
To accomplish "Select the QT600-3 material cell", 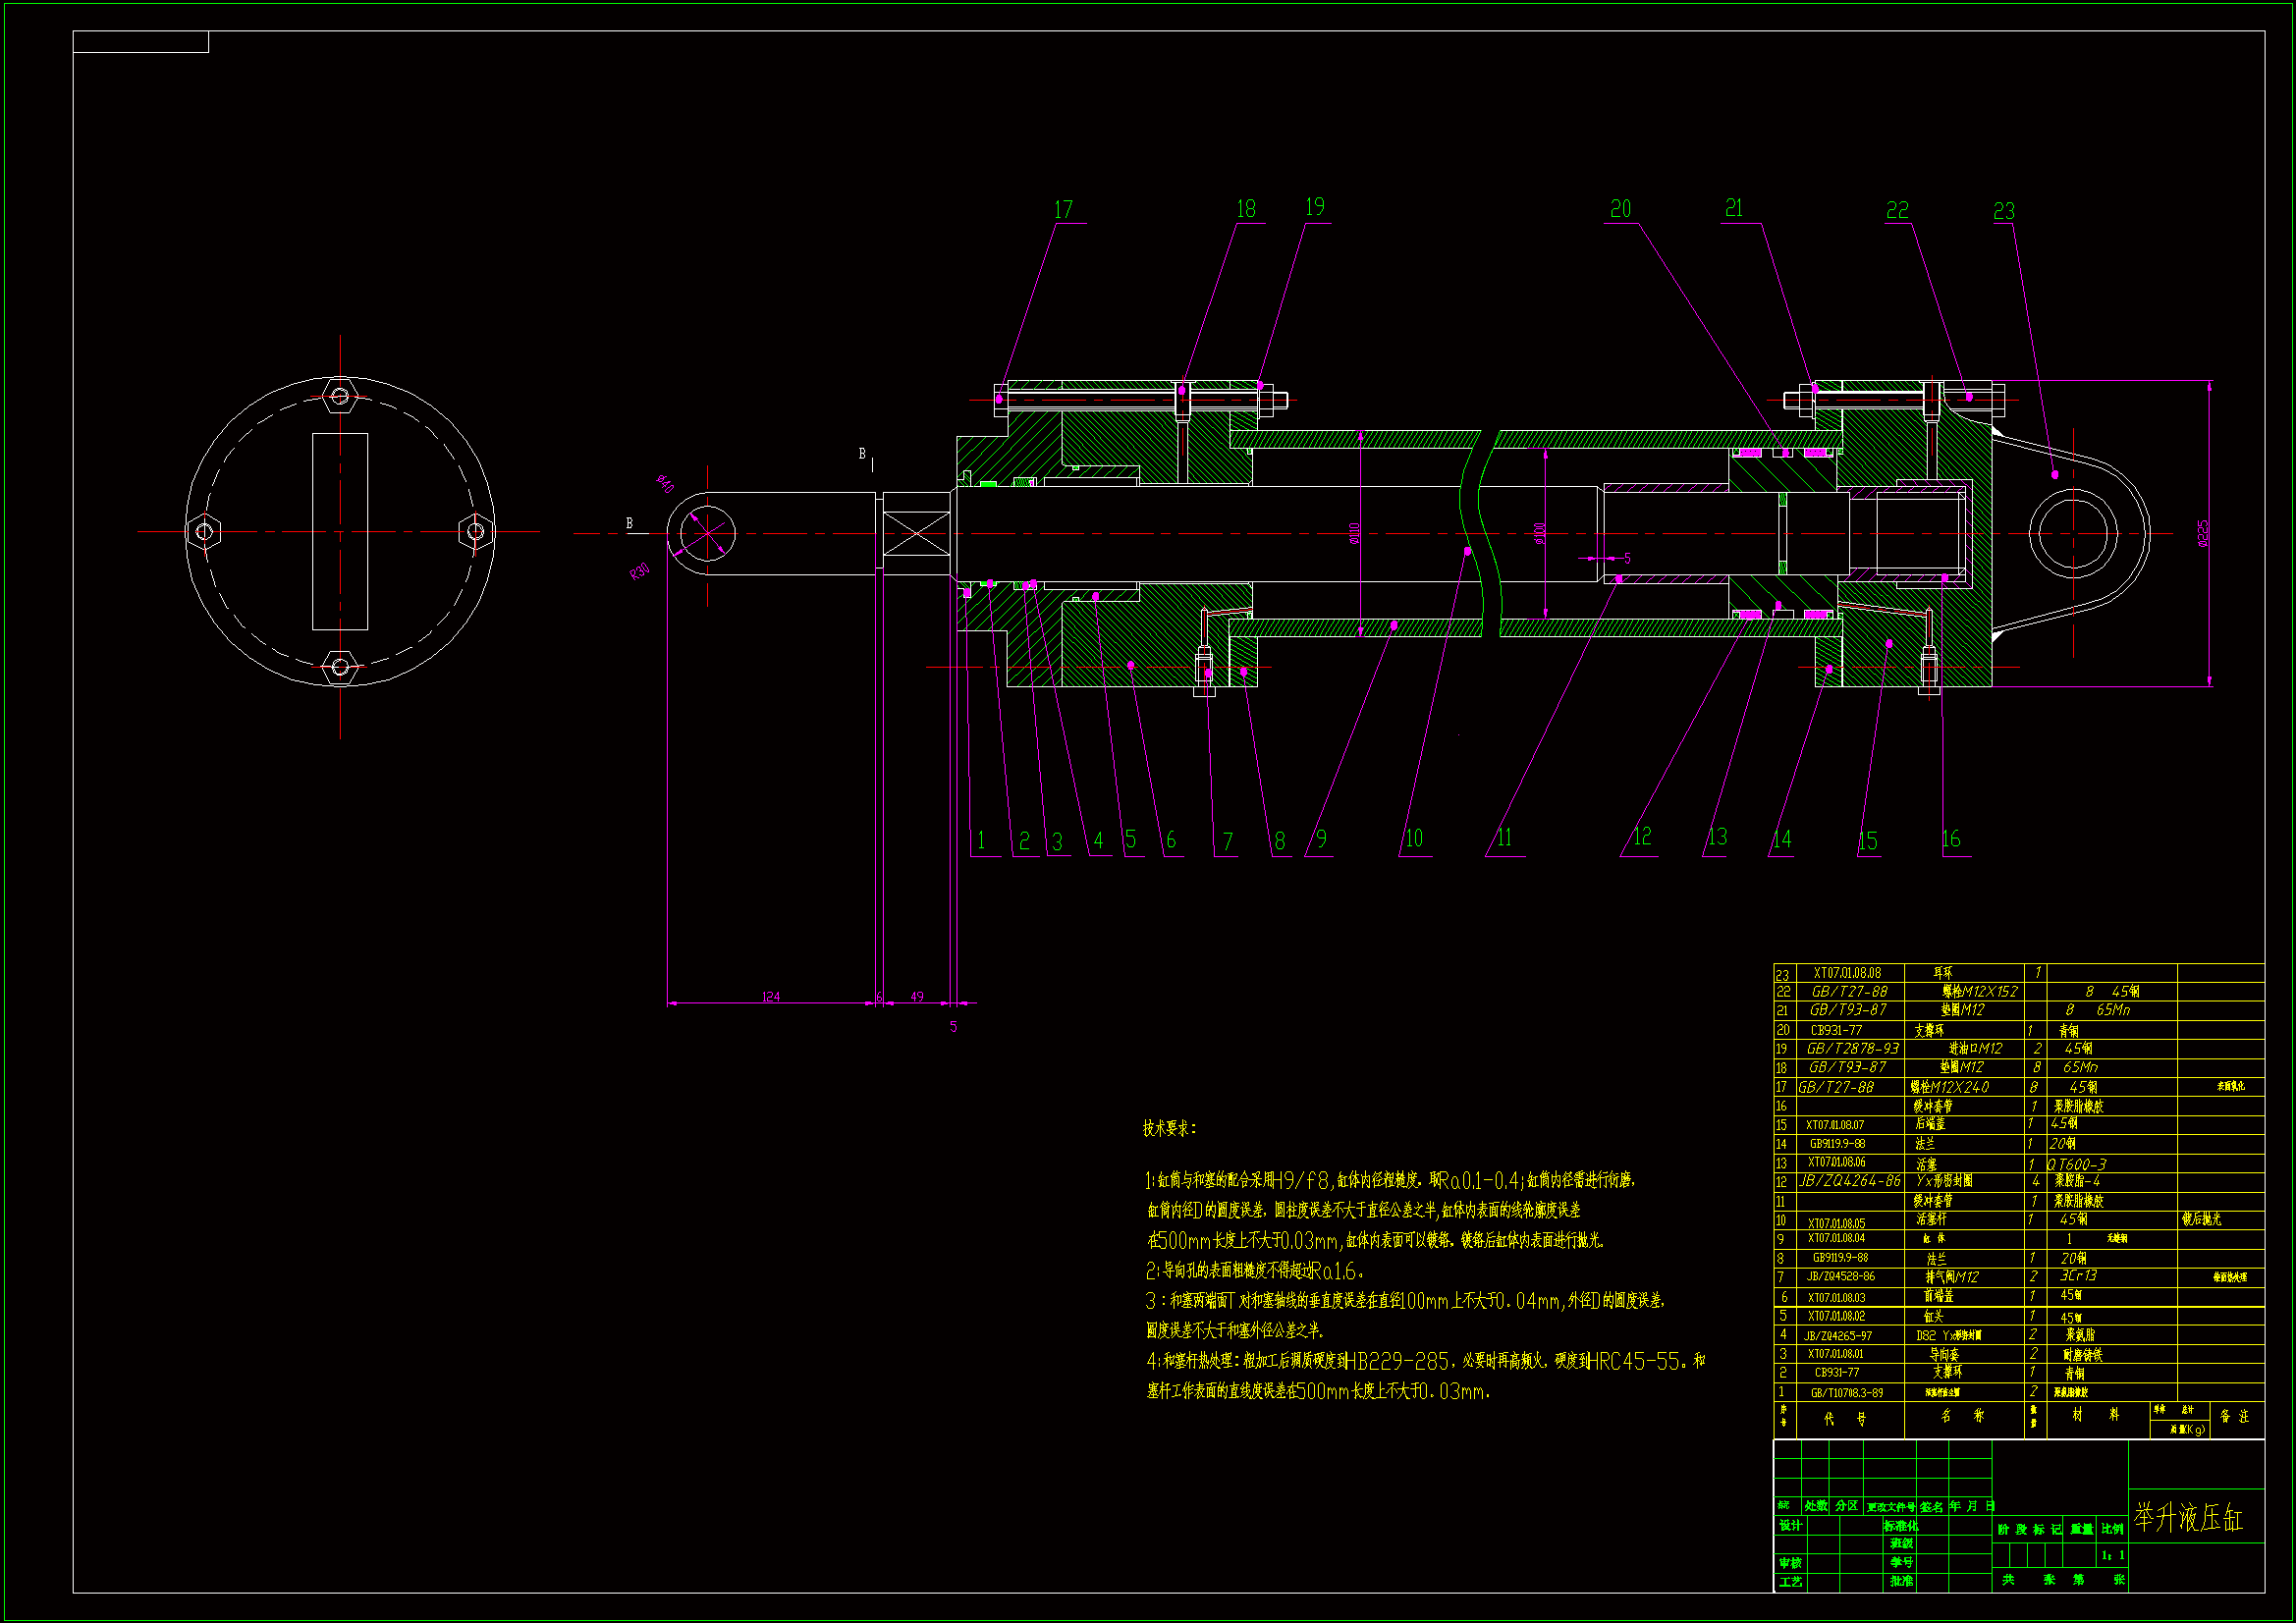I will [x=2077, y=1164].
